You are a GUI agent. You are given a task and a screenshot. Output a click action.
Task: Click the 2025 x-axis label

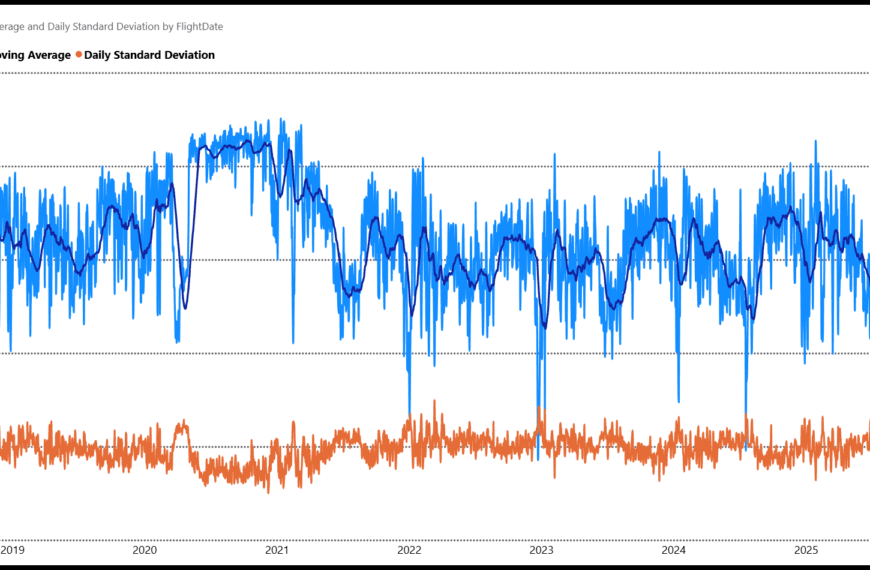click(x=806, y=550)
